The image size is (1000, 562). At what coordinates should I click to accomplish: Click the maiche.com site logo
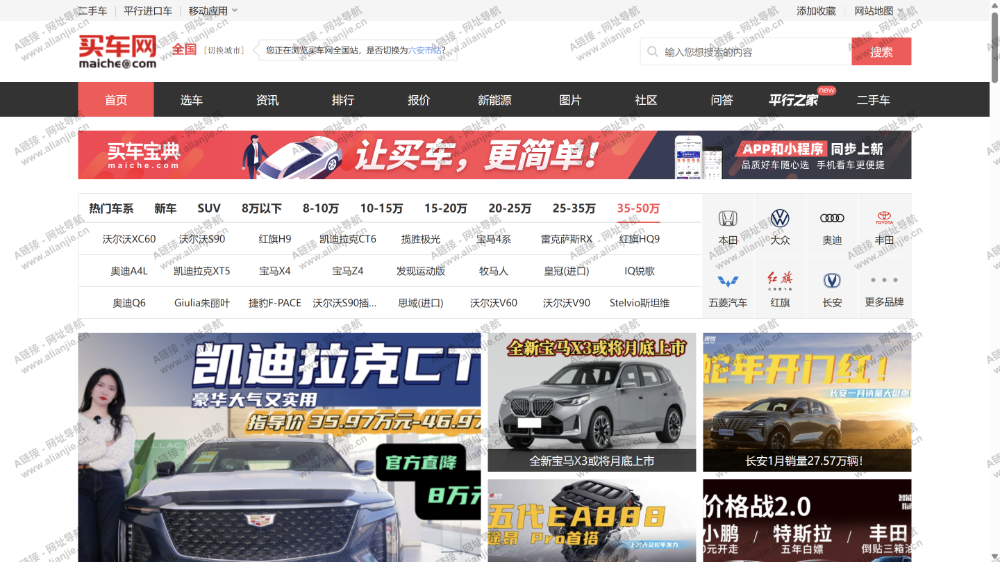[x=117, y=52]
